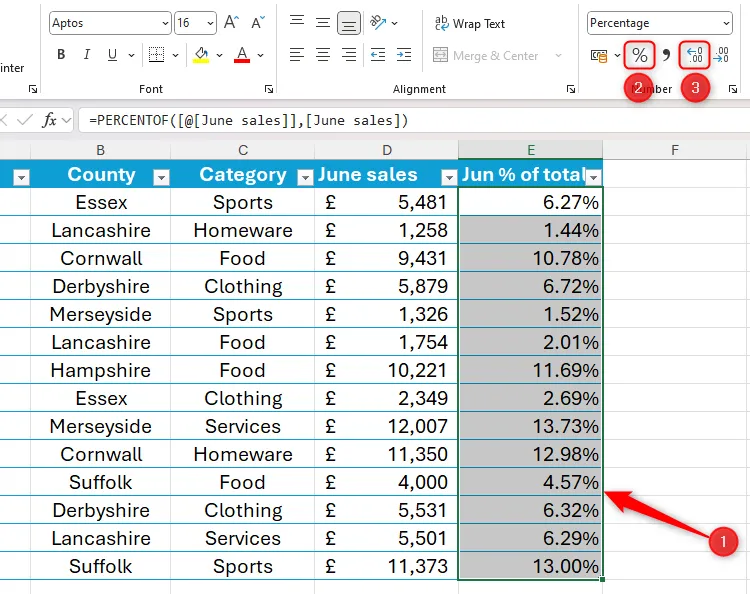This screenshot has width=750, height=594.
Task: Click the Increase Decimal button
Action: (x=694, y=55)
